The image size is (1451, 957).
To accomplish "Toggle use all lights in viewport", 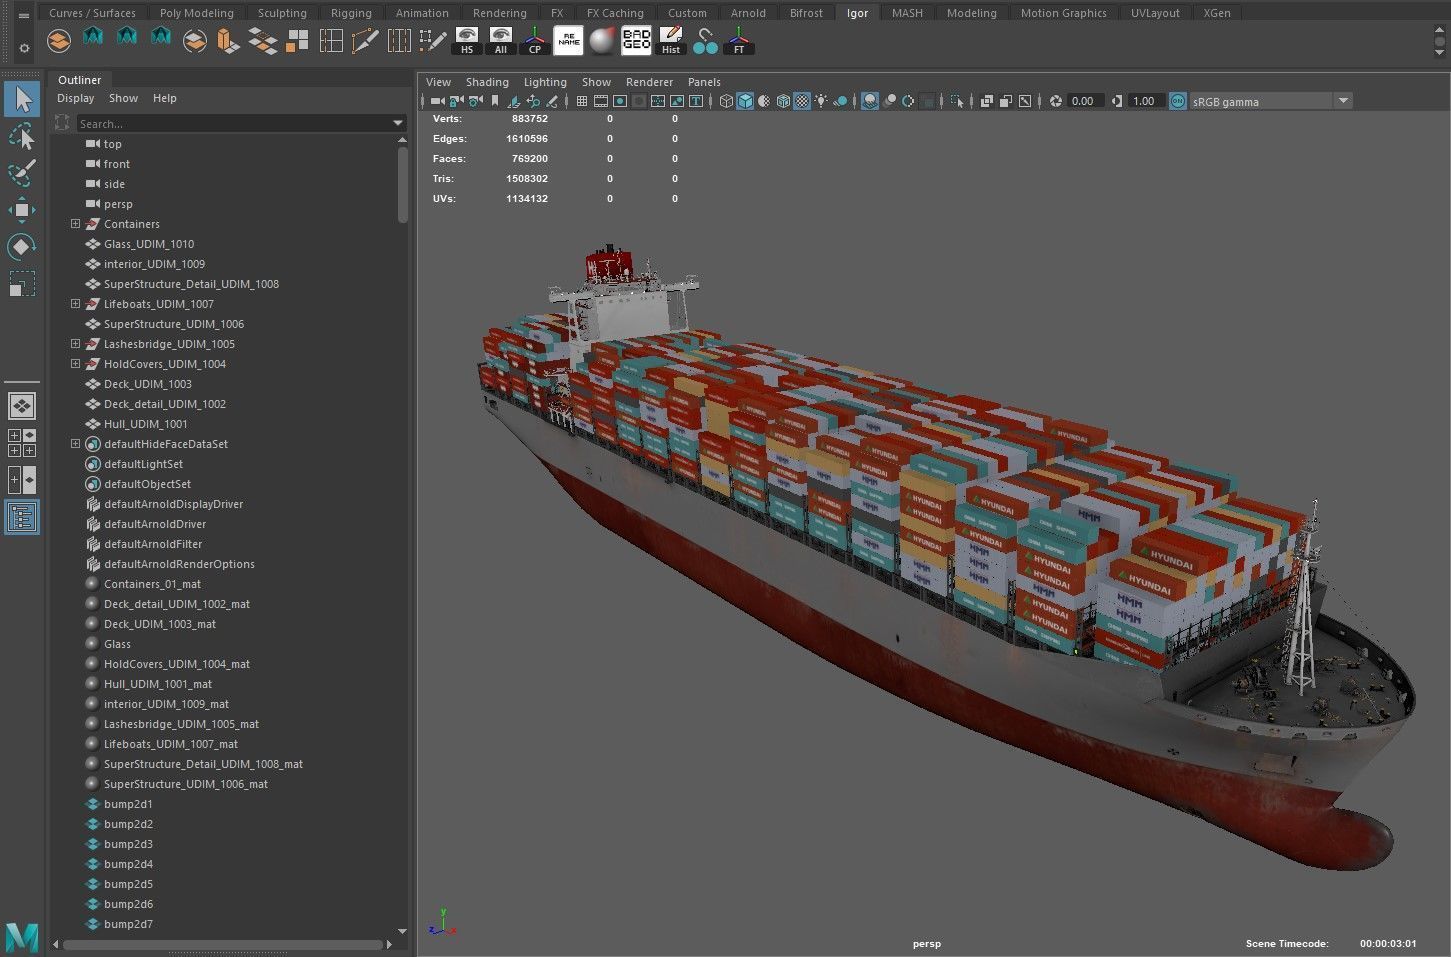I will click(821, 101).
